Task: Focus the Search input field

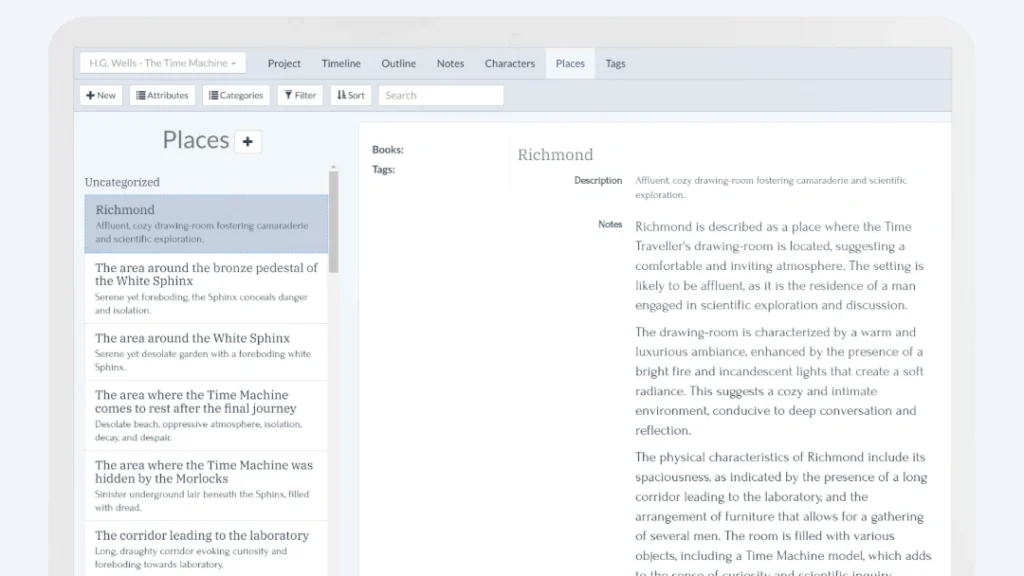Action: (441, 95)
